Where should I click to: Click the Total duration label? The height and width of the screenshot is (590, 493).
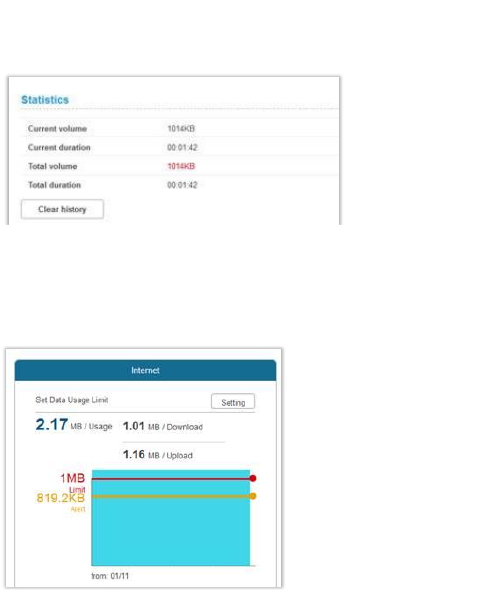(55, 185)
